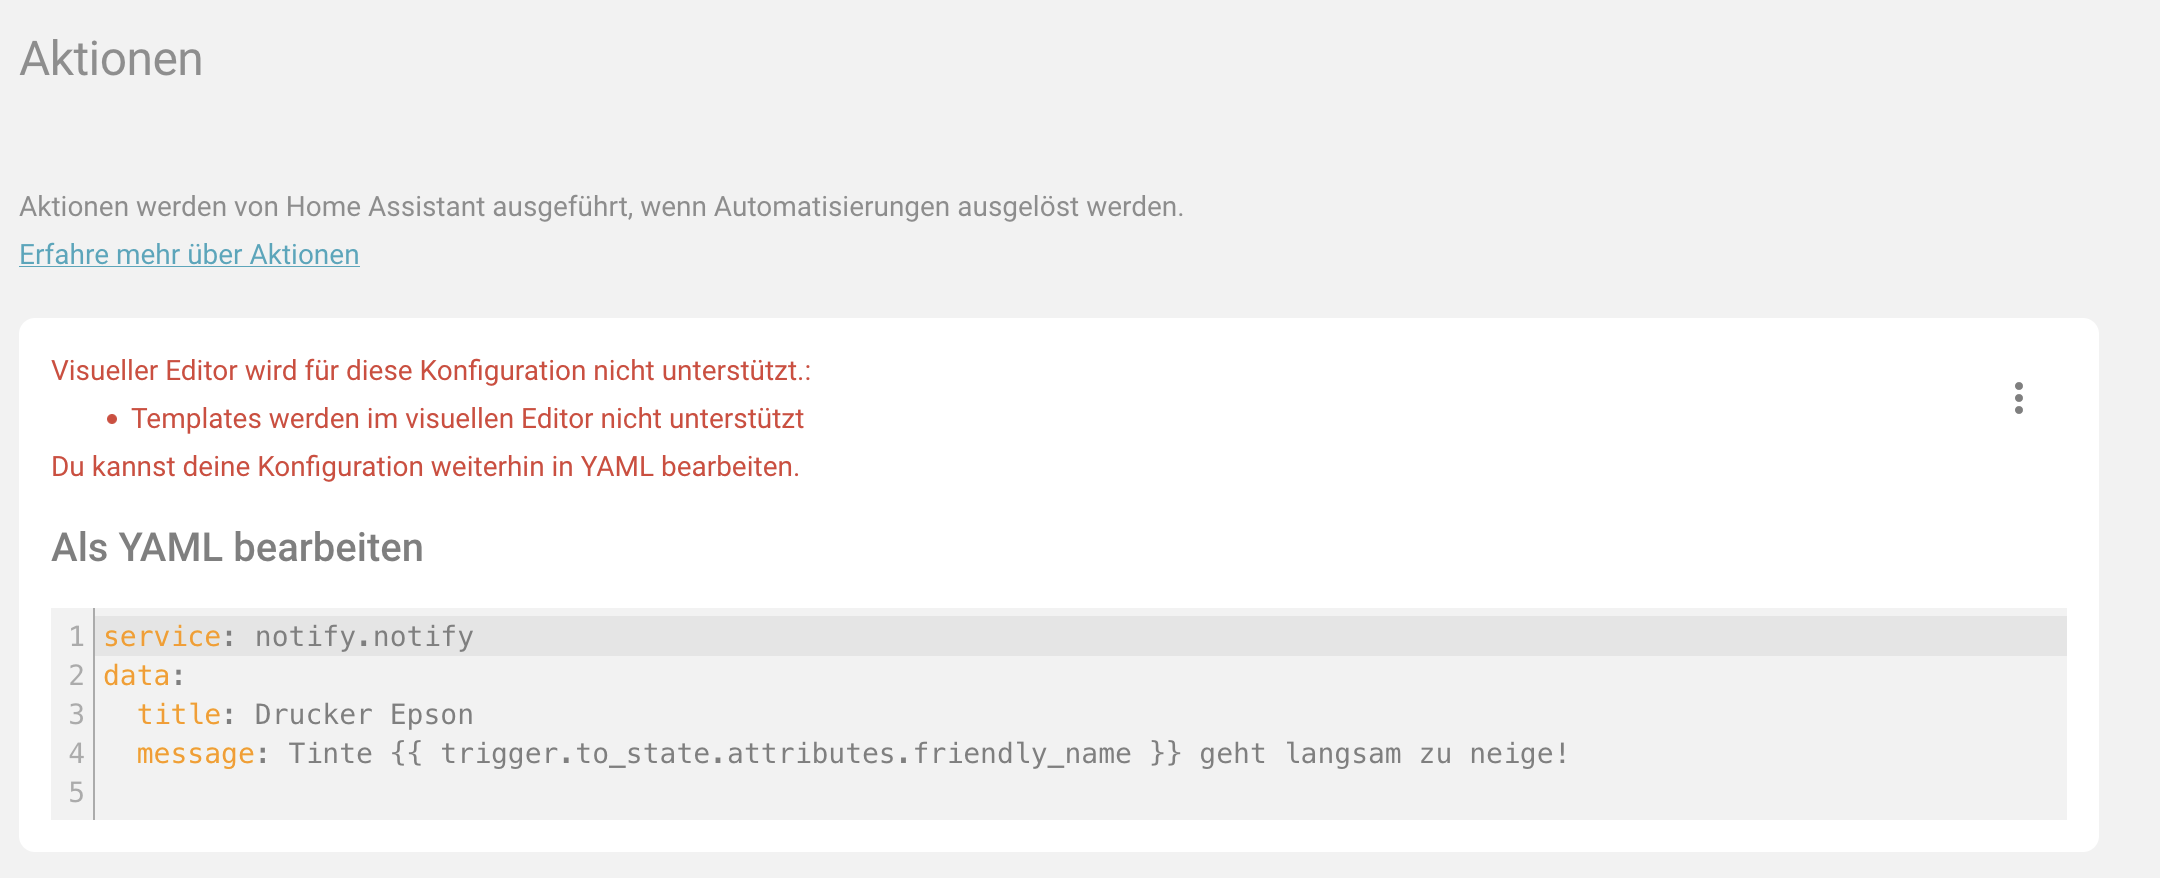Click the 'Aktionen werden von Home Assistant' description
Screen dimensions: 2160x878
click(x=601, y=207)
